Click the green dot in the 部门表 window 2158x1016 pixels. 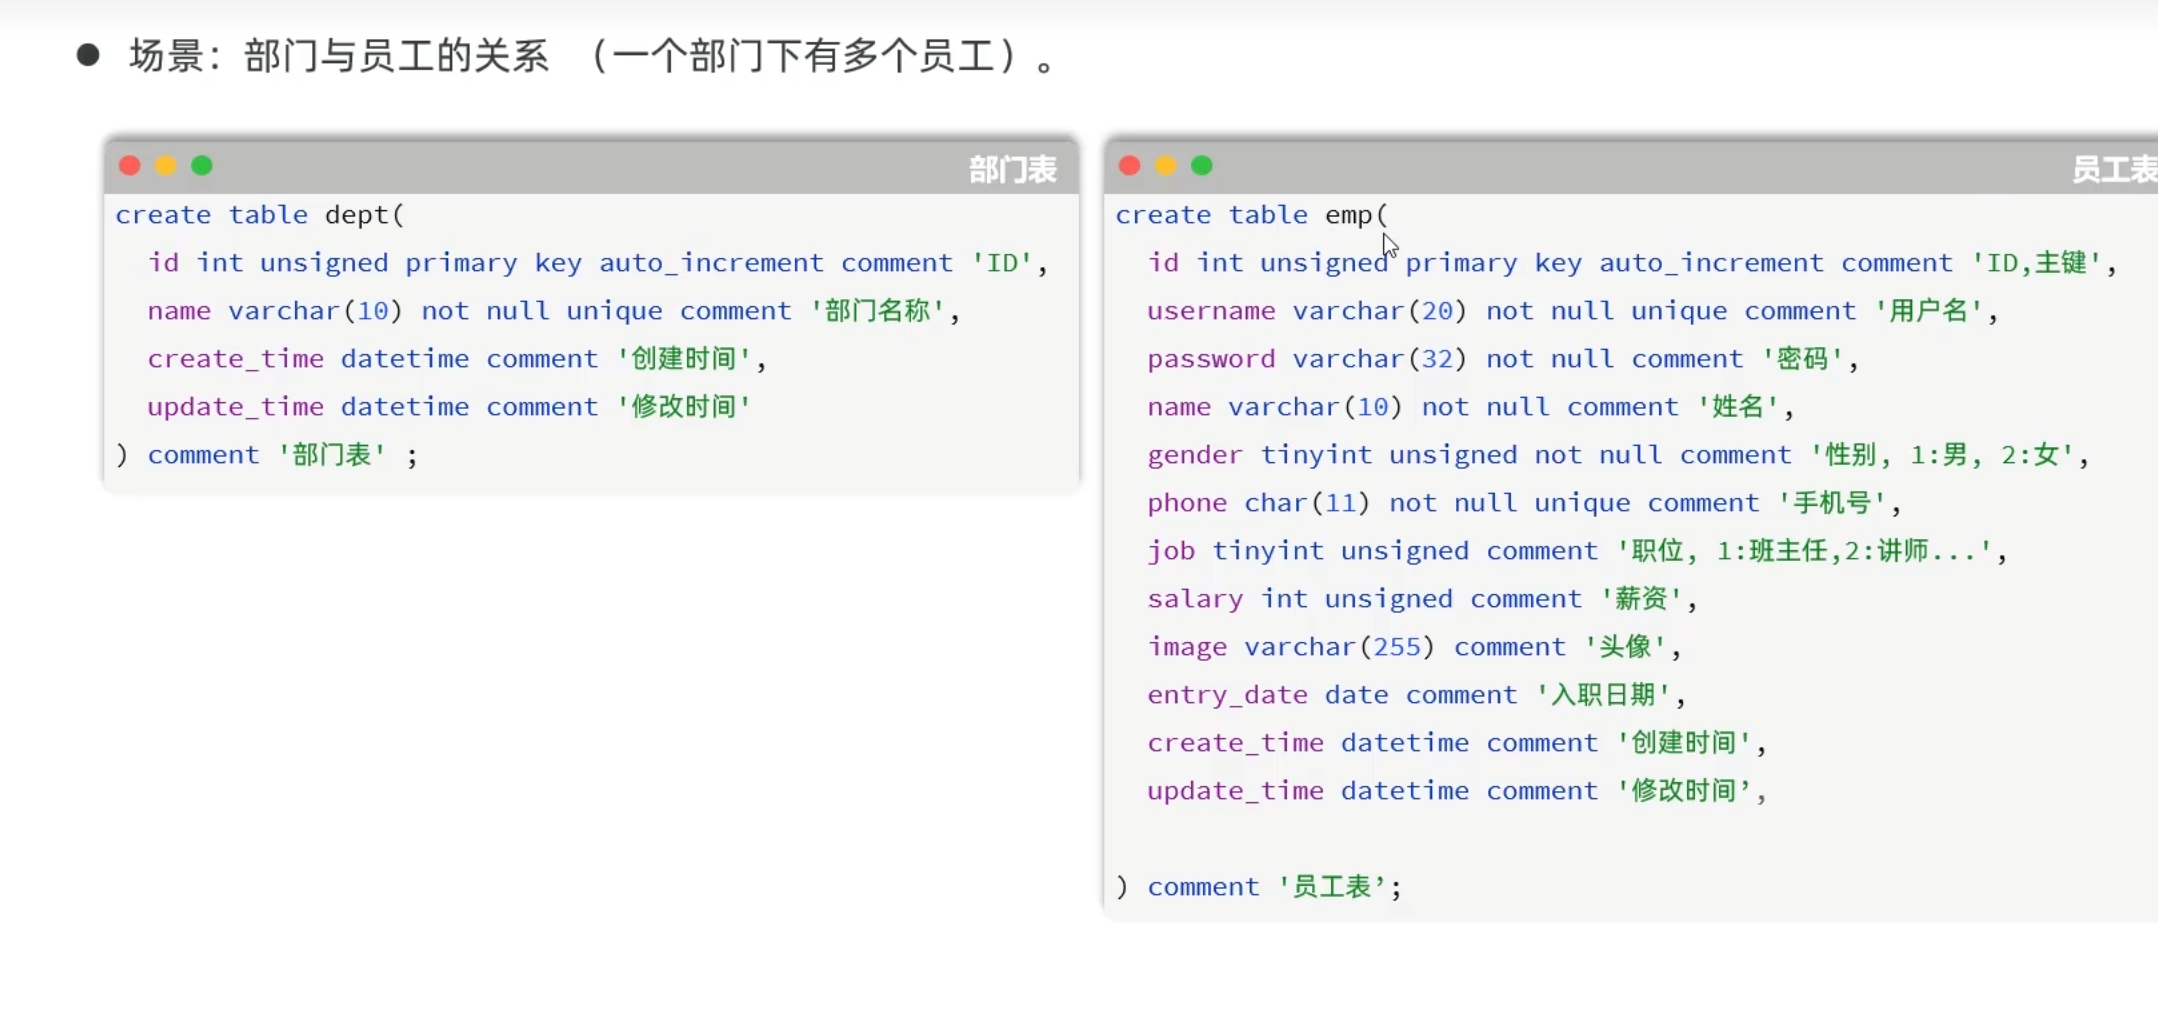click(202, 166)
